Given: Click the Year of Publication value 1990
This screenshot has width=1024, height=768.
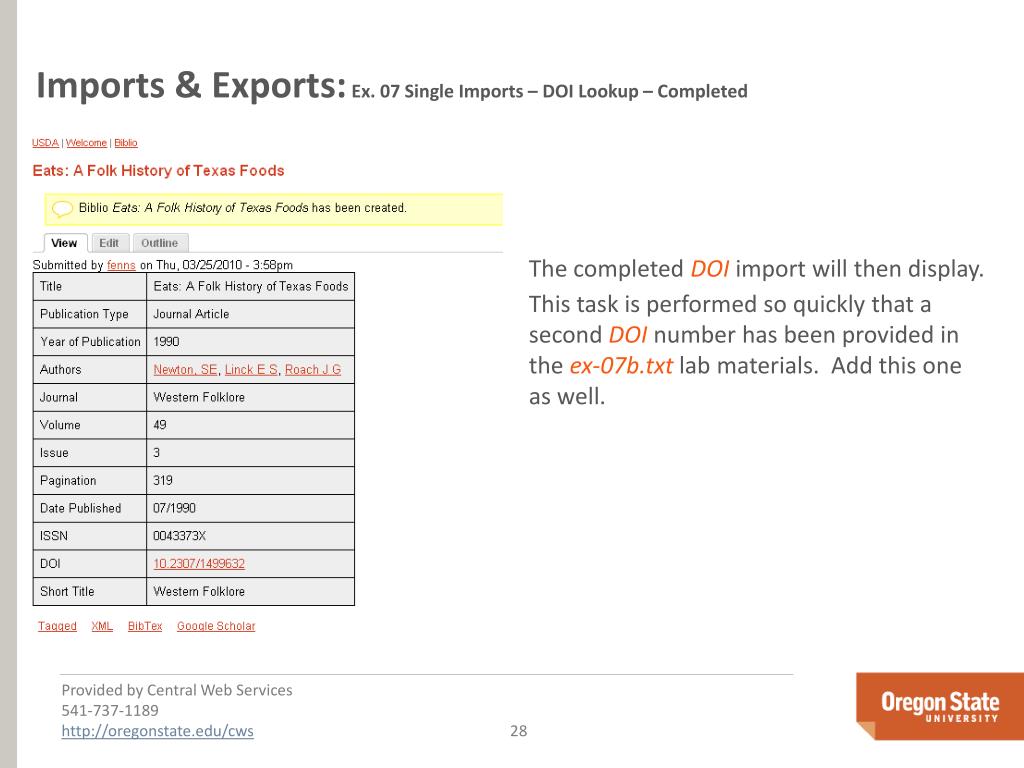Looking at the screenshot, I should click(251, 342).
